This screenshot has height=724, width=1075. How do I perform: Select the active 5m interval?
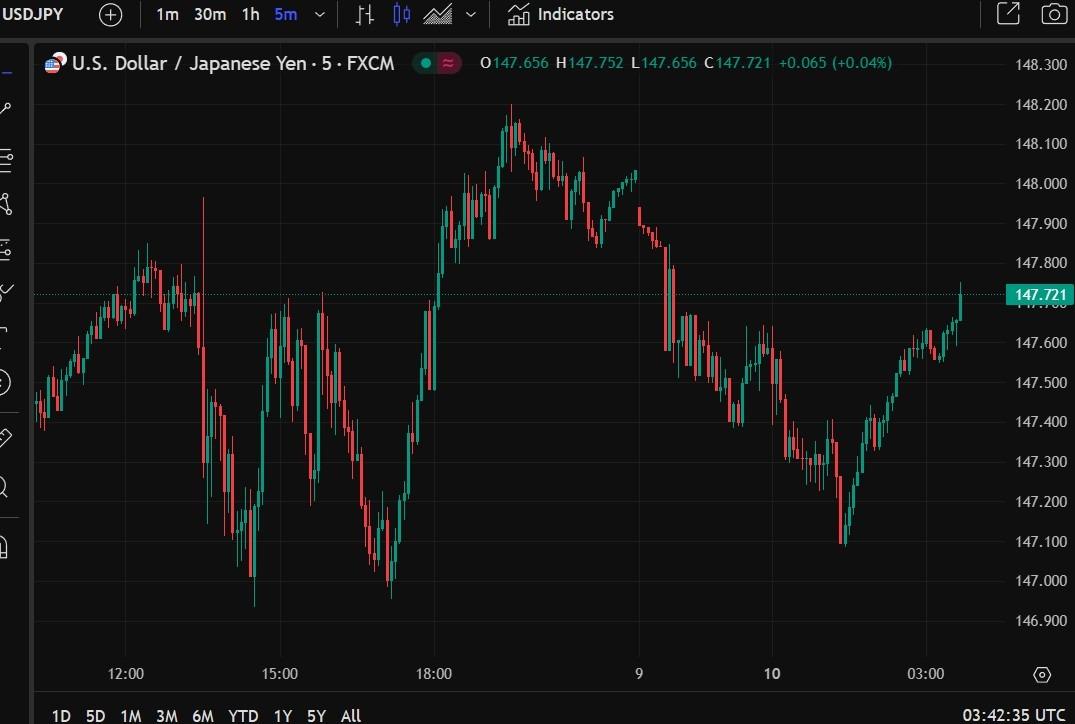pos(285,14)
